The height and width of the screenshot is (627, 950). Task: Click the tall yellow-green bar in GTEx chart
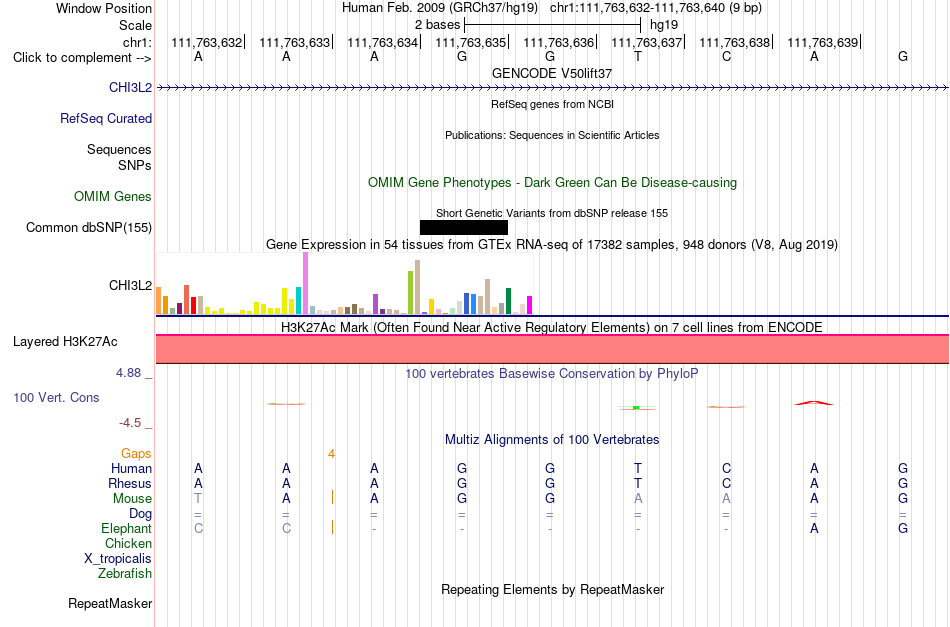410,292
